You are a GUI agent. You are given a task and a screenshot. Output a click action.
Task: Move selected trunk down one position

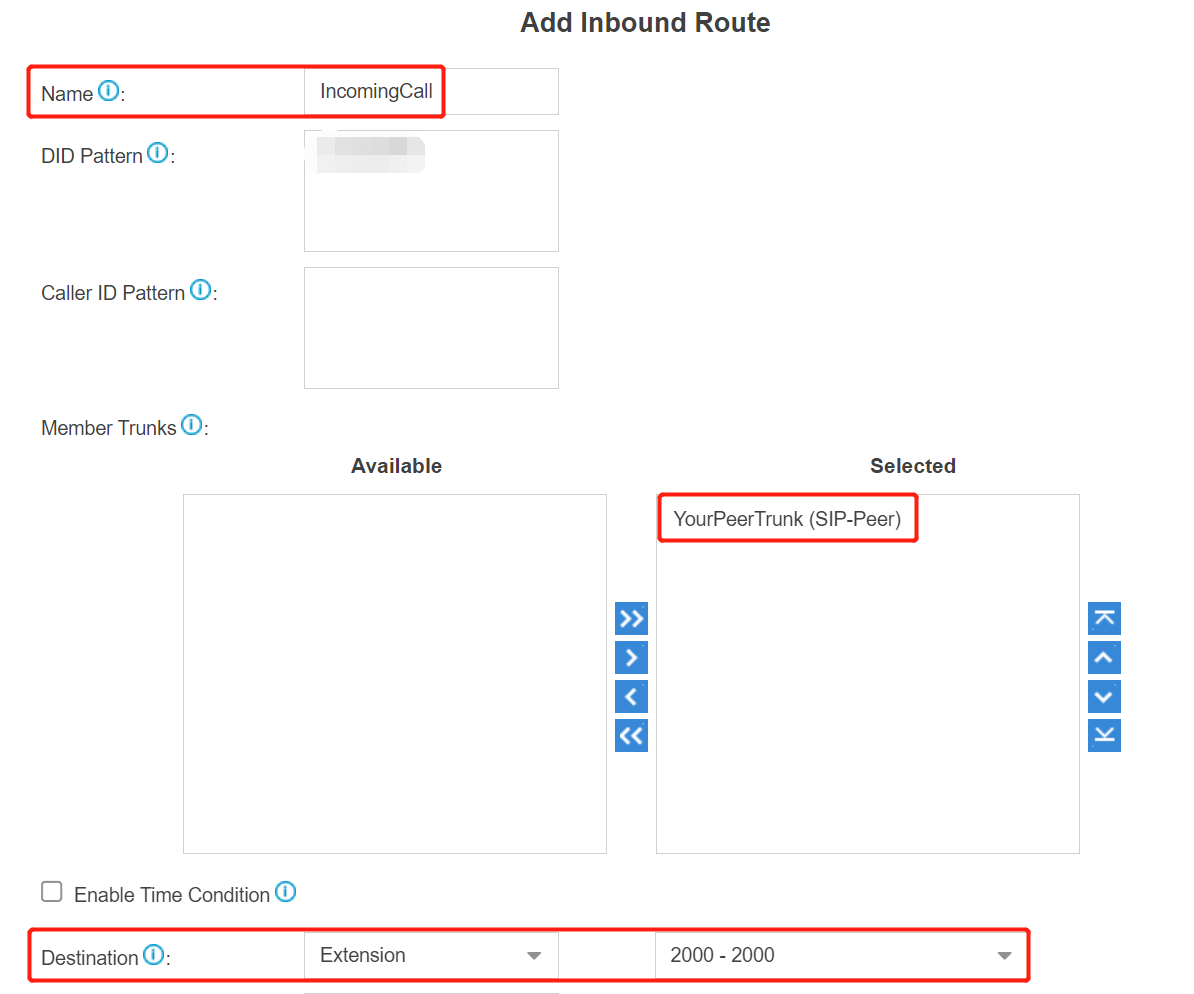click(1104, 696)
